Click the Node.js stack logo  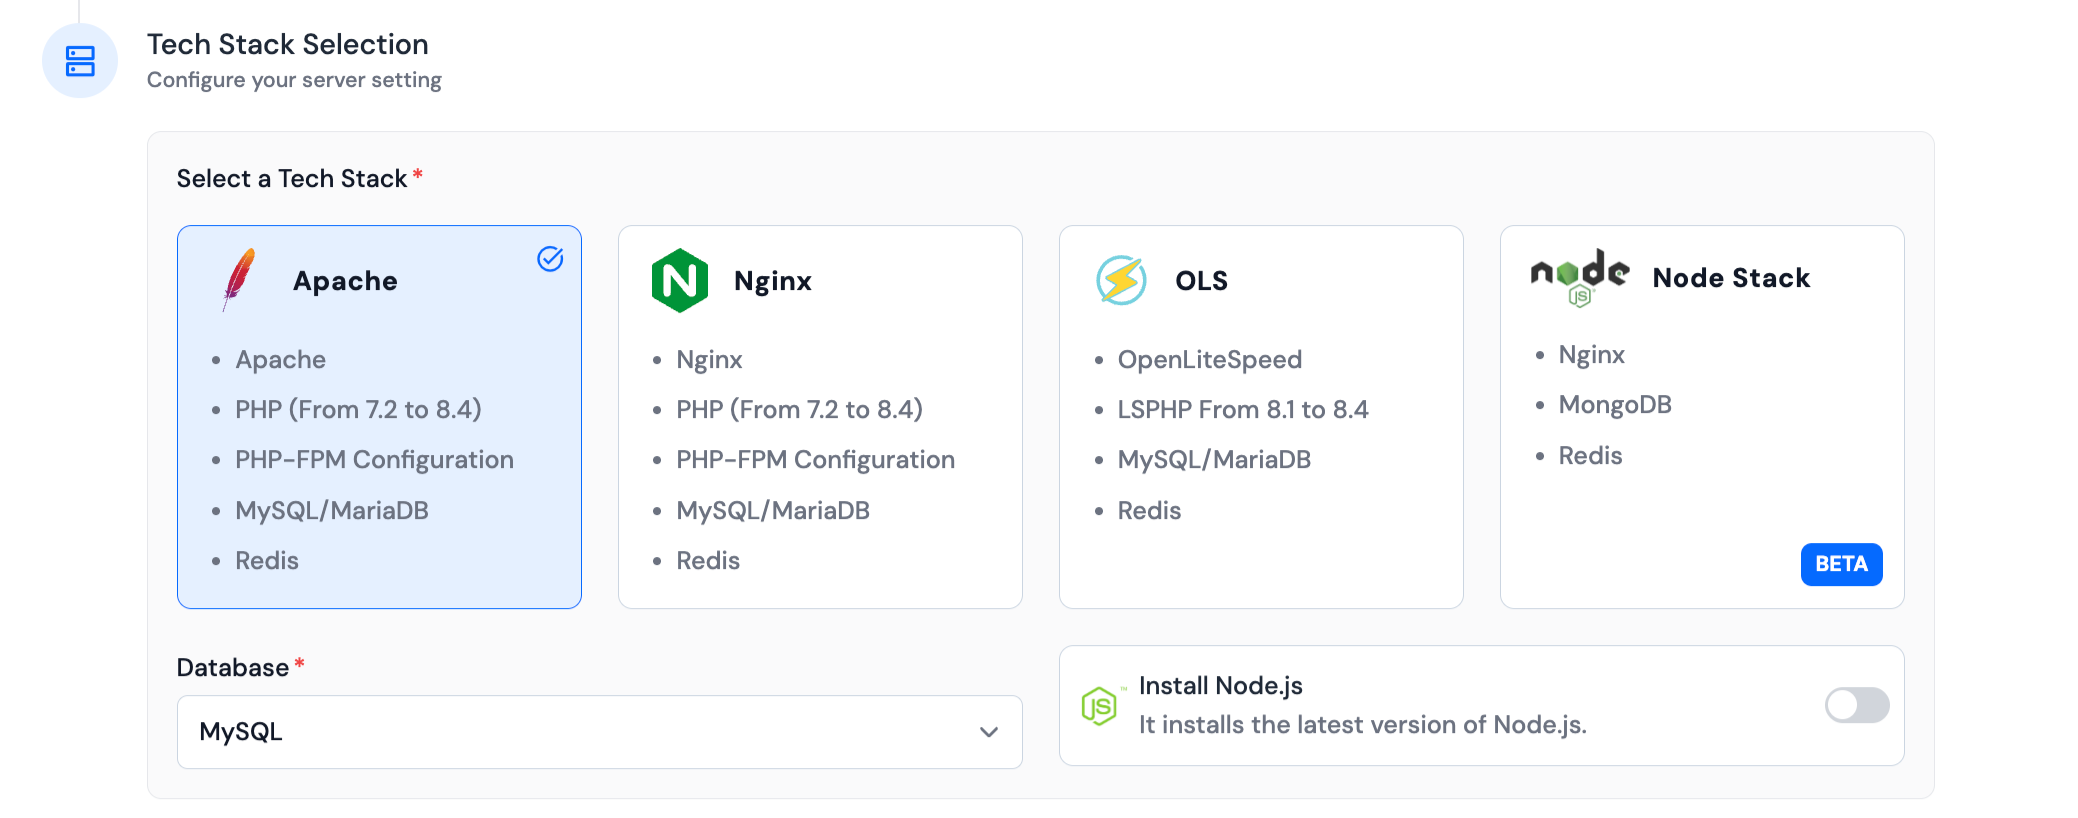point(1579,277)
